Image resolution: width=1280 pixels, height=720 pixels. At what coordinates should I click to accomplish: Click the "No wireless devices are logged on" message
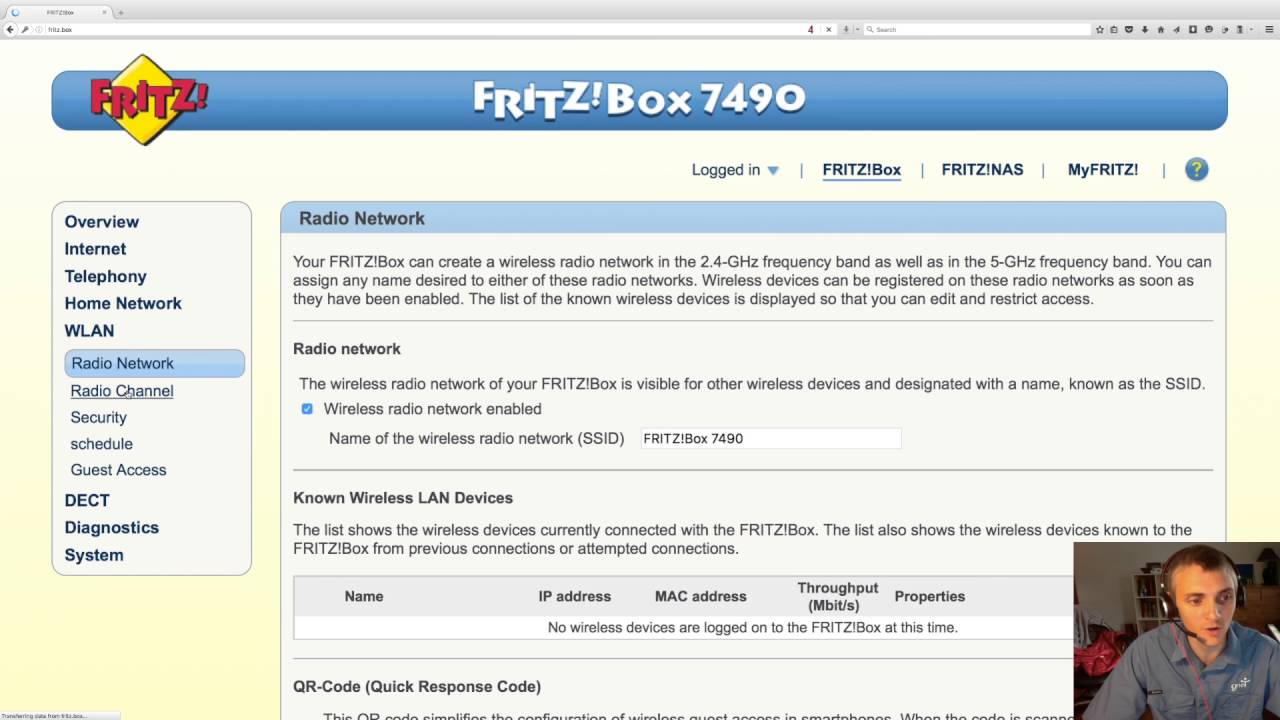(753, 627)
